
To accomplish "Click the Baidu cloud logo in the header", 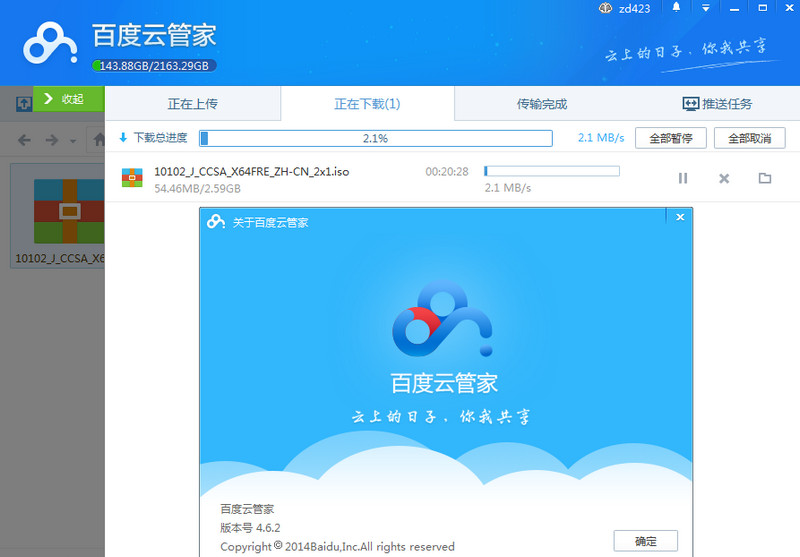I will (x=50, y=45).
